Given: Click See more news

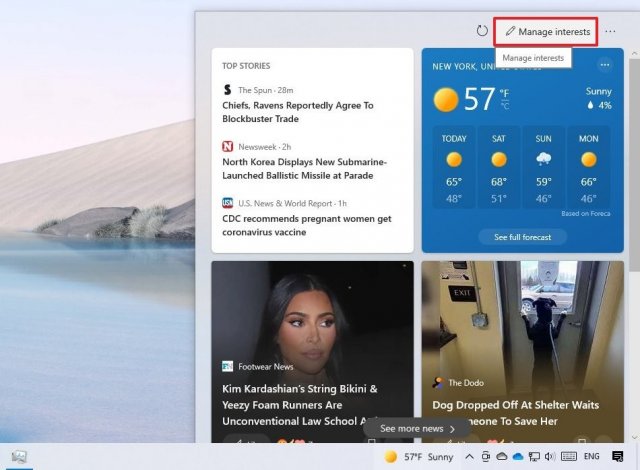Looking at the screenshot, I should [x=417, y=429].
